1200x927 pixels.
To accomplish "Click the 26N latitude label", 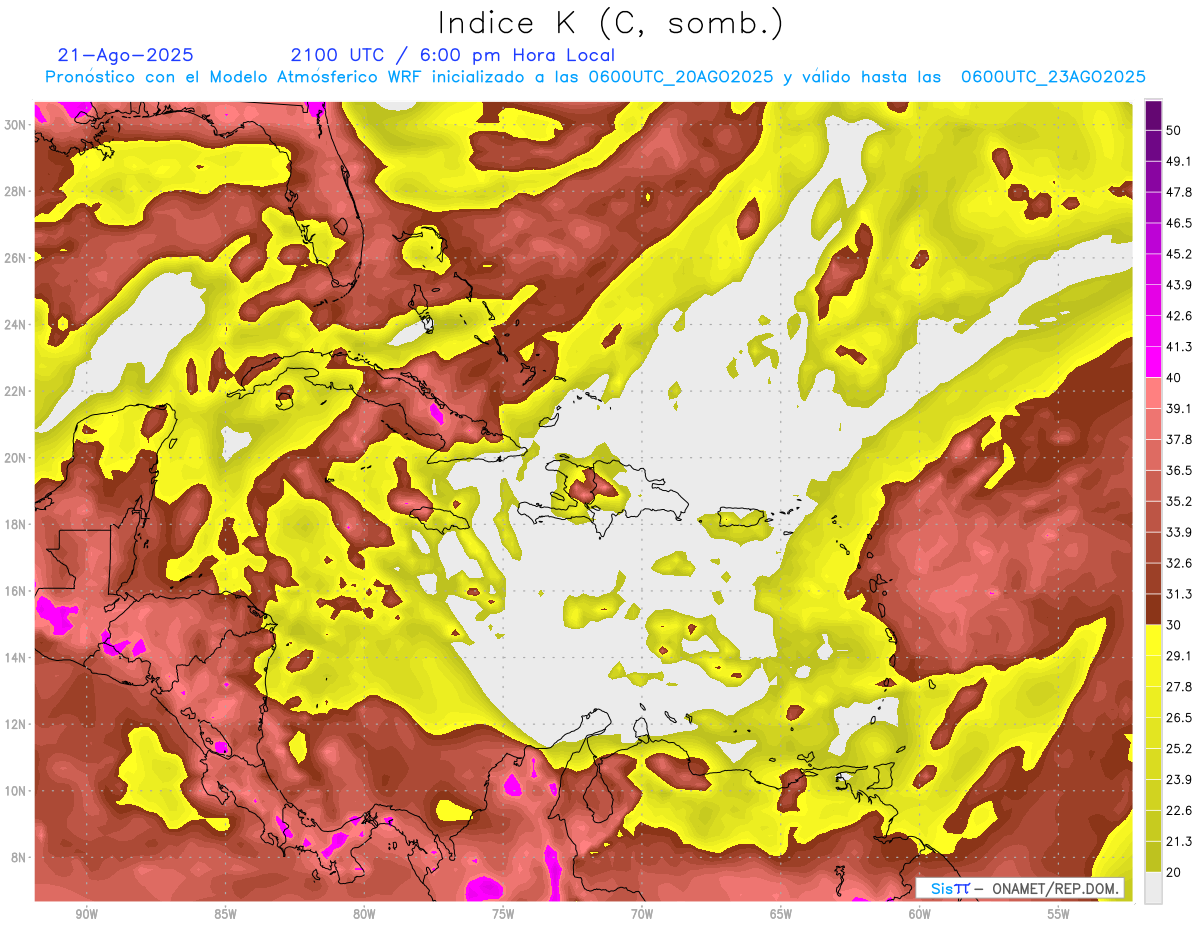I will 15,258.
